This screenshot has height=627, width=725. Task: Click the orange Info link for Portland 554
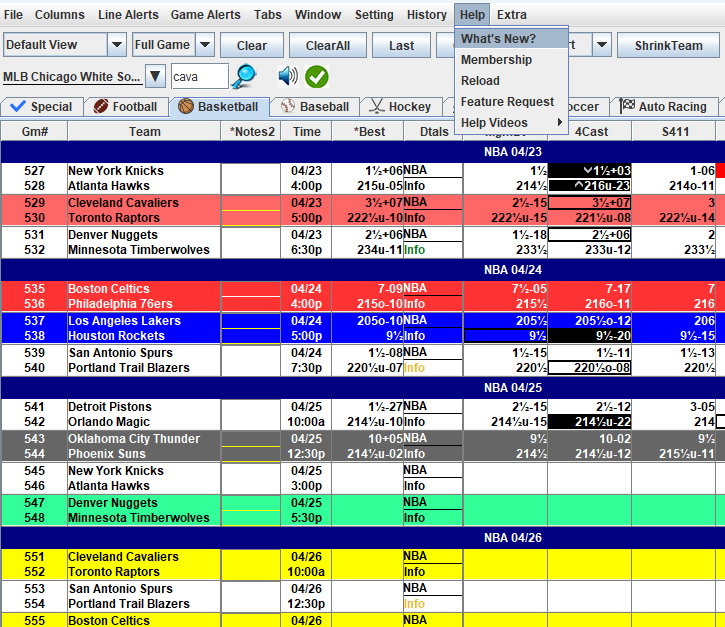coord(414,603)
